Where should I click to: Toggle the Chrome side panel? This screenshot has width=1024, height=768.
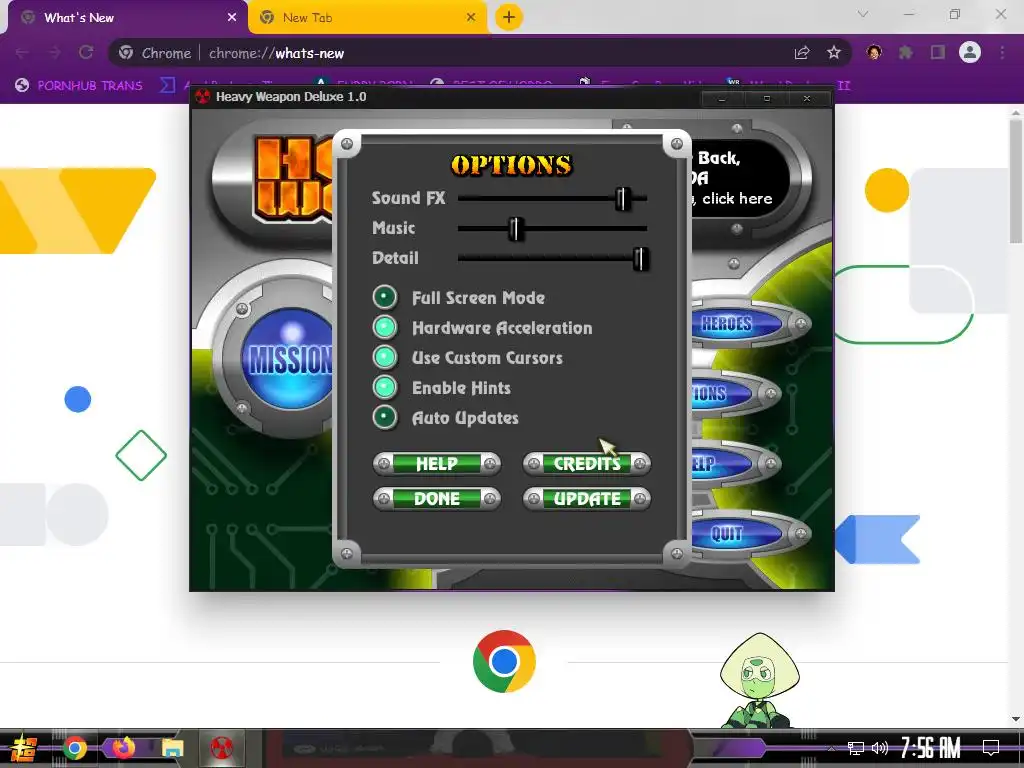pos(938,52)
